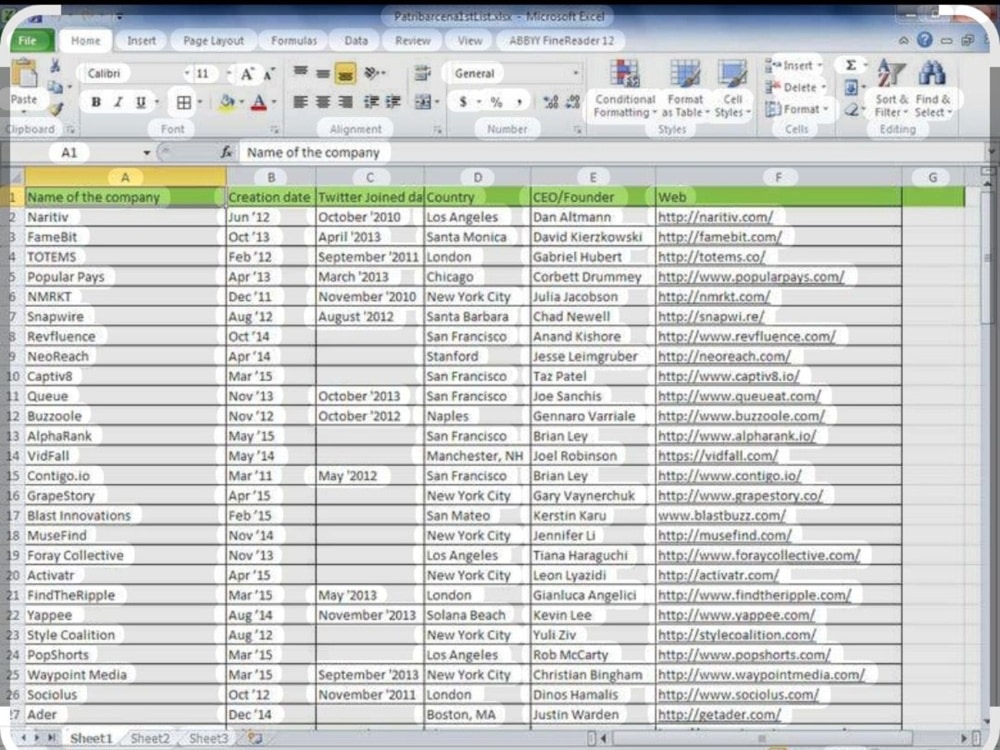Click Align Text Left icon
The image size is (1000, 750).
[300, 101]
